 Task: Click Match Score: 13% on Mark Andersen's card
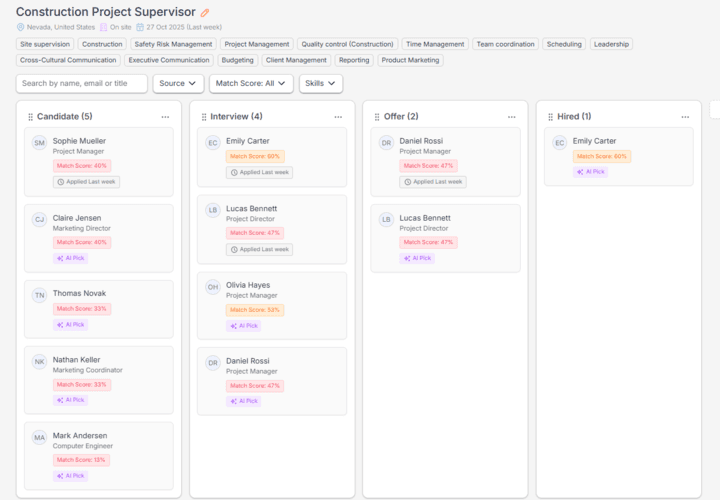81,460
